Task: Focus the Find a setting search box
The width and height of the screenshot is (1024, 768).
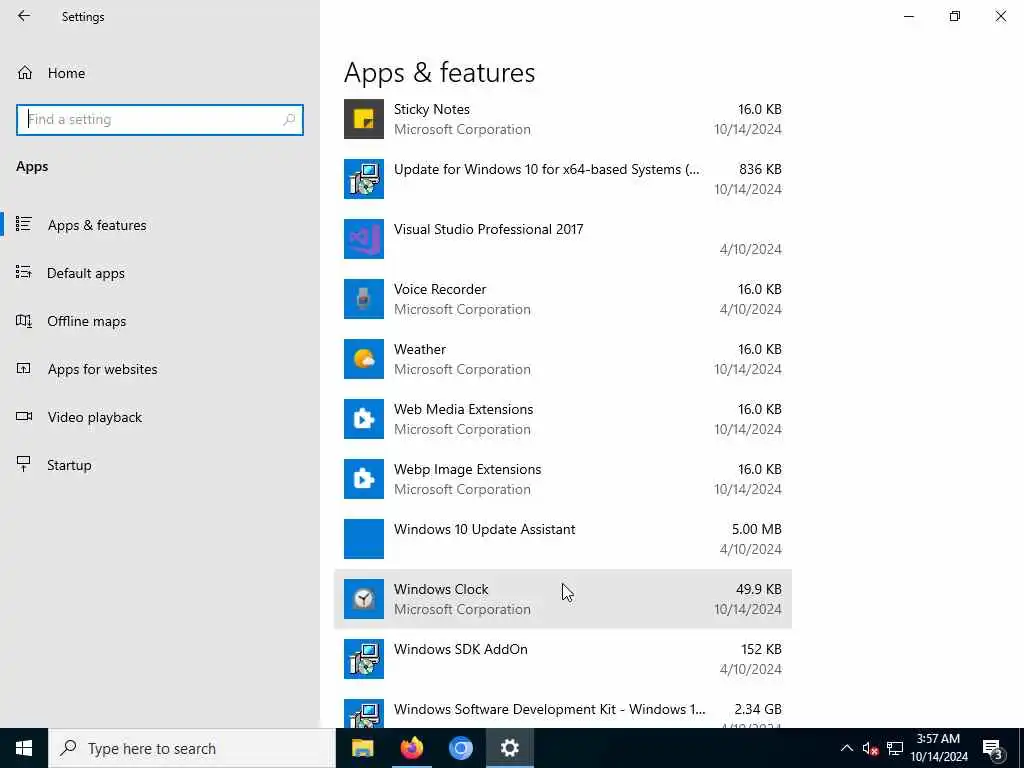Action: [x=160, y=120]
